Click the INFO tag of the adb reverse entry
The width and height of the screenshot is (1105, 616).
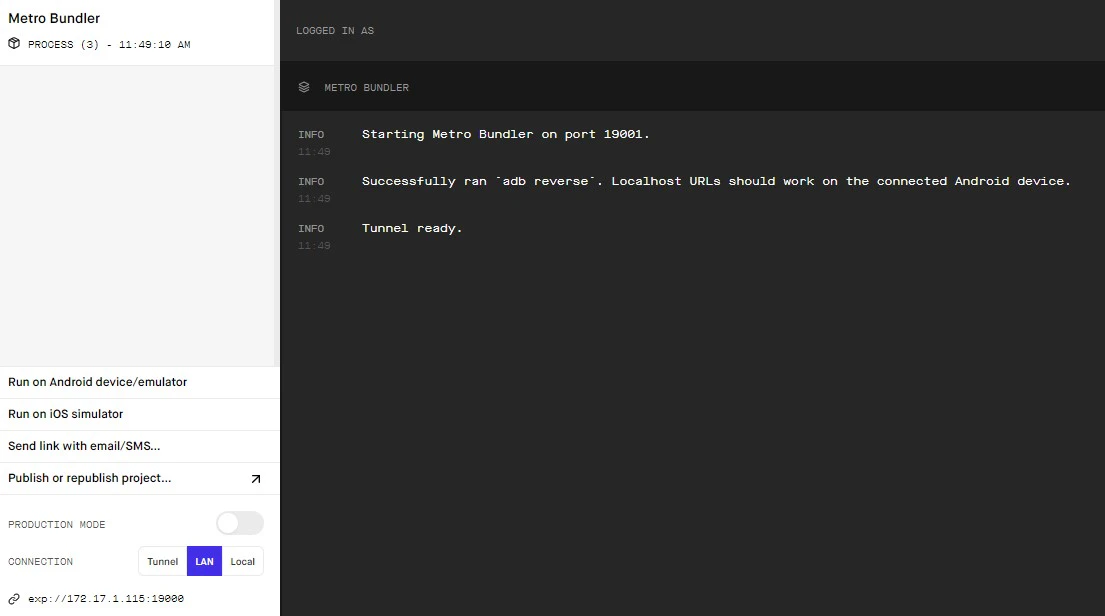(x=311, y=182)
